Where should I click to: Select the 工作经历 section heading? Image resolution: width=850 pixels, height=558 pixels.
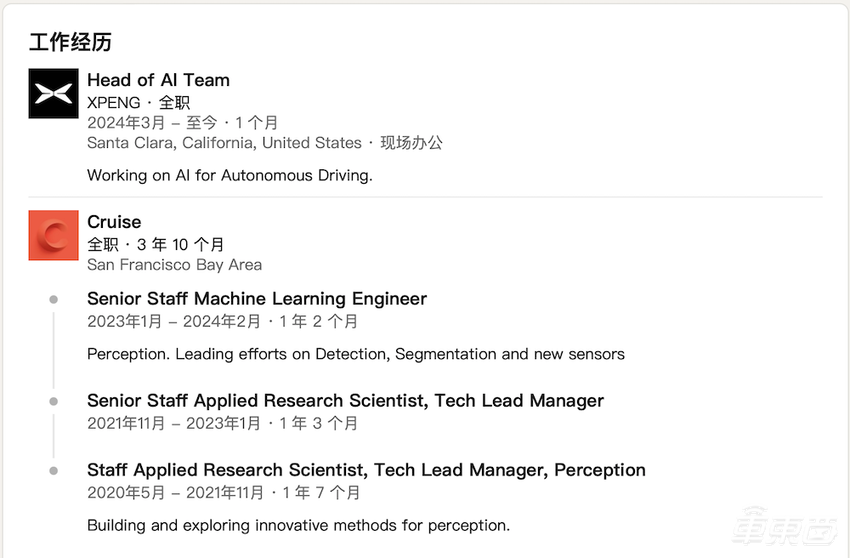(70, 42)
